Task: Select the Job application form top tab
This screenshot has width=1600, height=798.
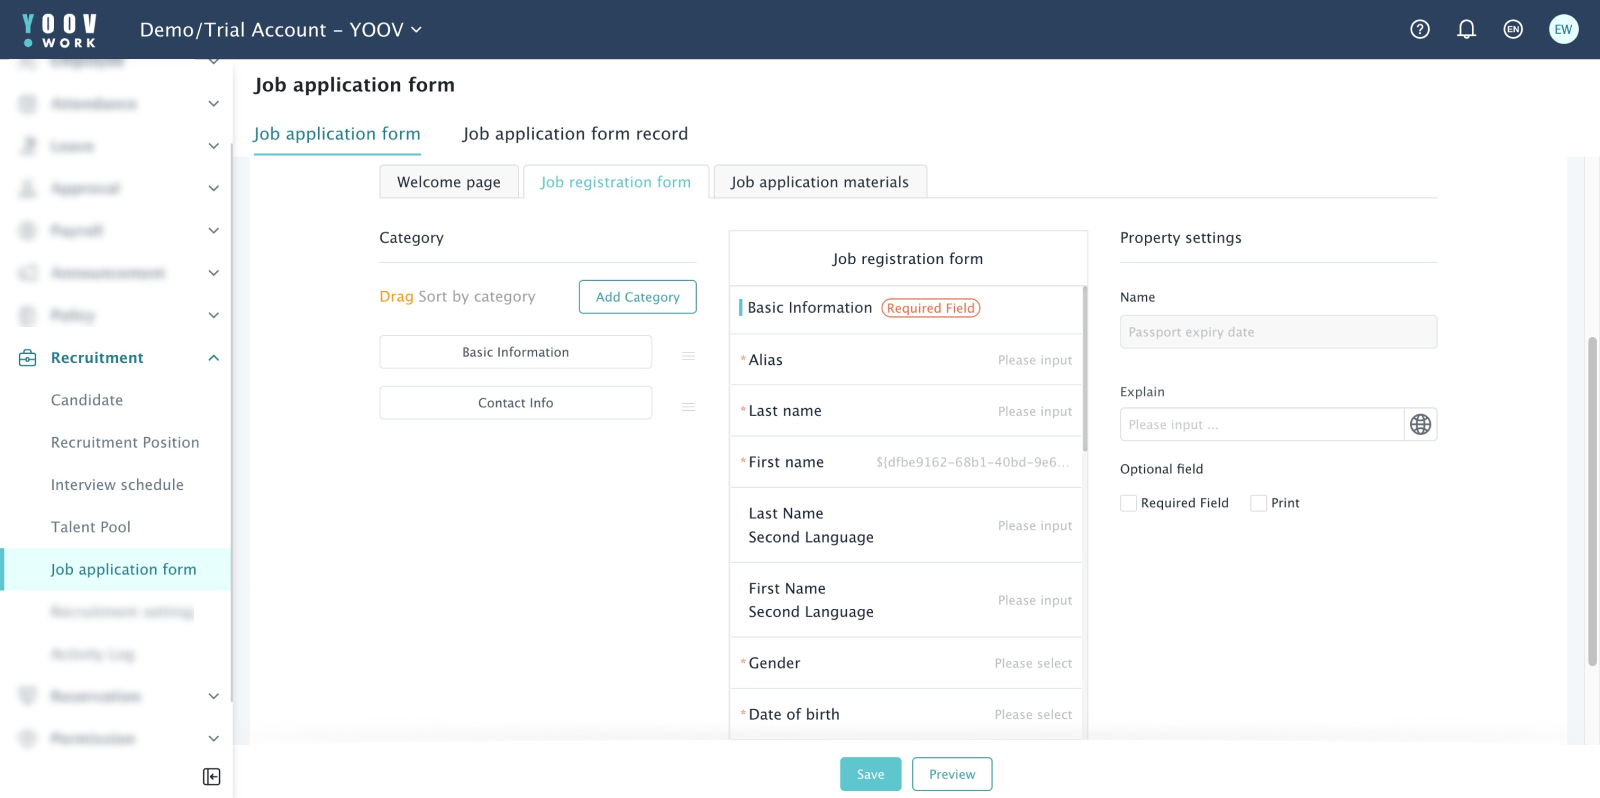Action: 337,134
